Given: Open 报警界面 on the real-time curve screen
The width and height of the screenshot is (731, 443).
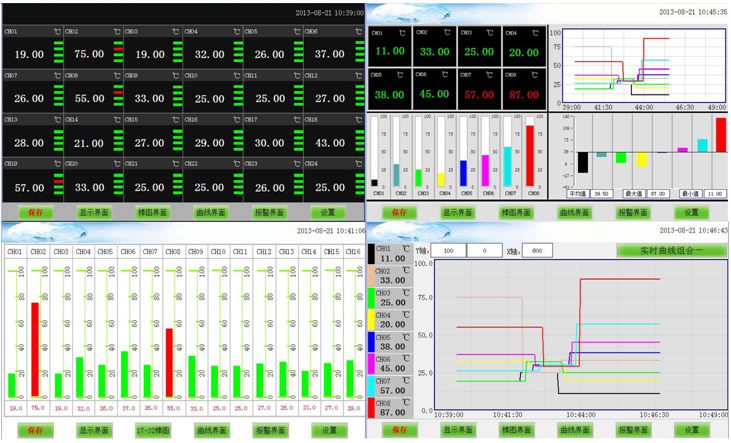Looking at the screenshot, I should [x=633, y=429].
